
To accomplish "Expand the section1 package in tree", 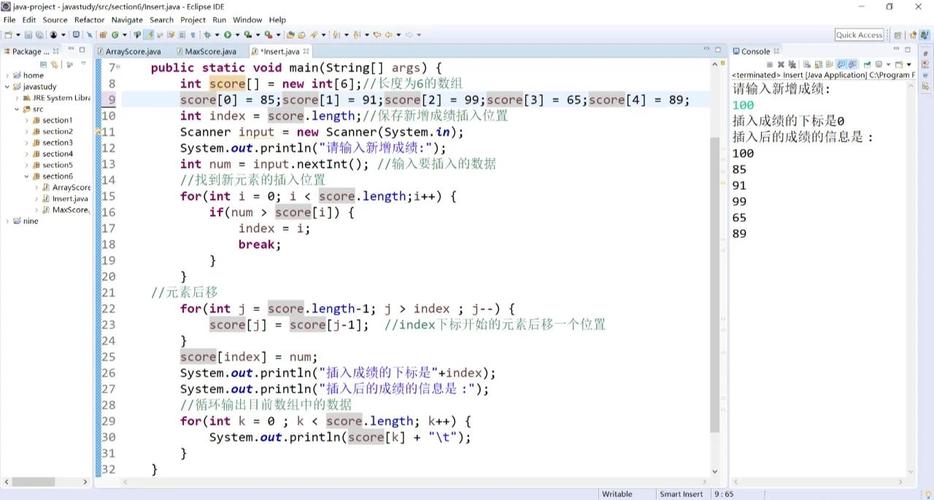I will (27, 120).
